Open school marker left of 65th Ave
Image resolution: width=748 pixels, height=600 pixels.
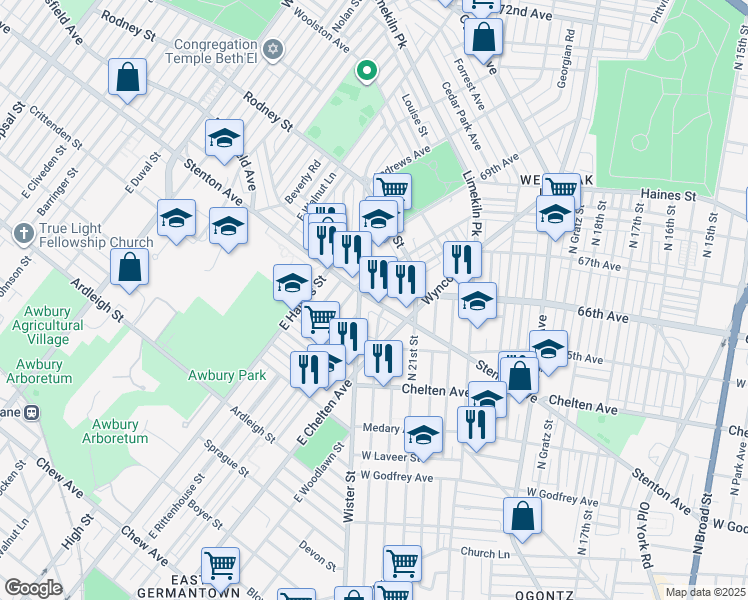(549, 352)
